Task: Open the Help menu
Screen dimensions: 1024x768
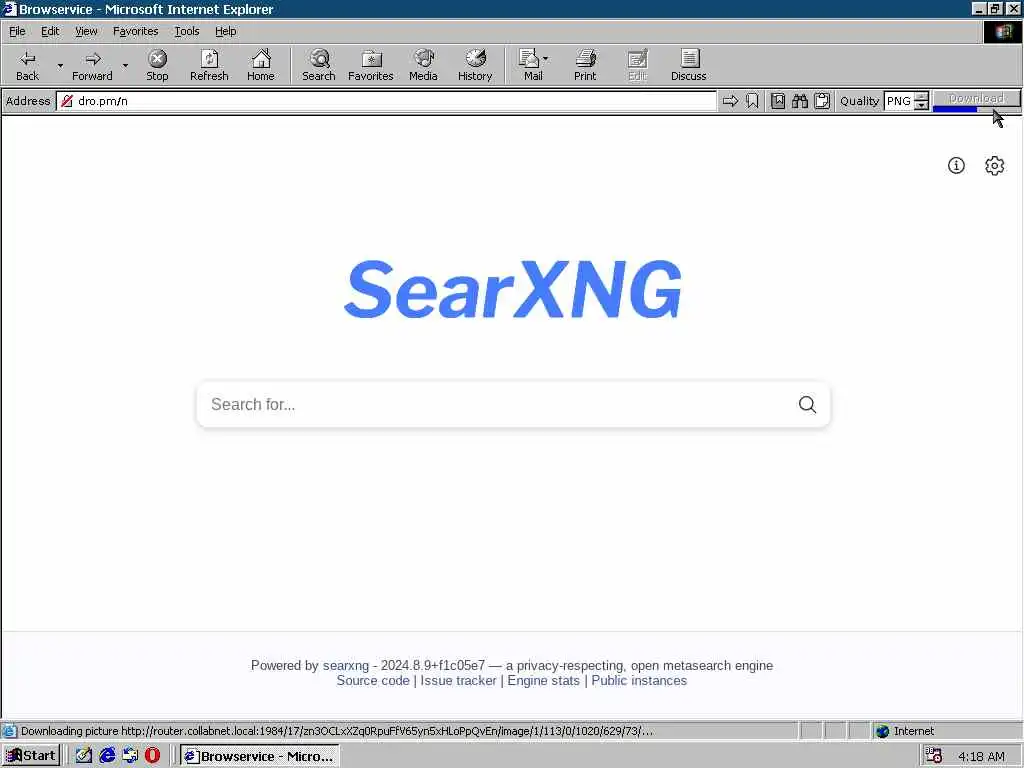Action: (x=225, y=31)
